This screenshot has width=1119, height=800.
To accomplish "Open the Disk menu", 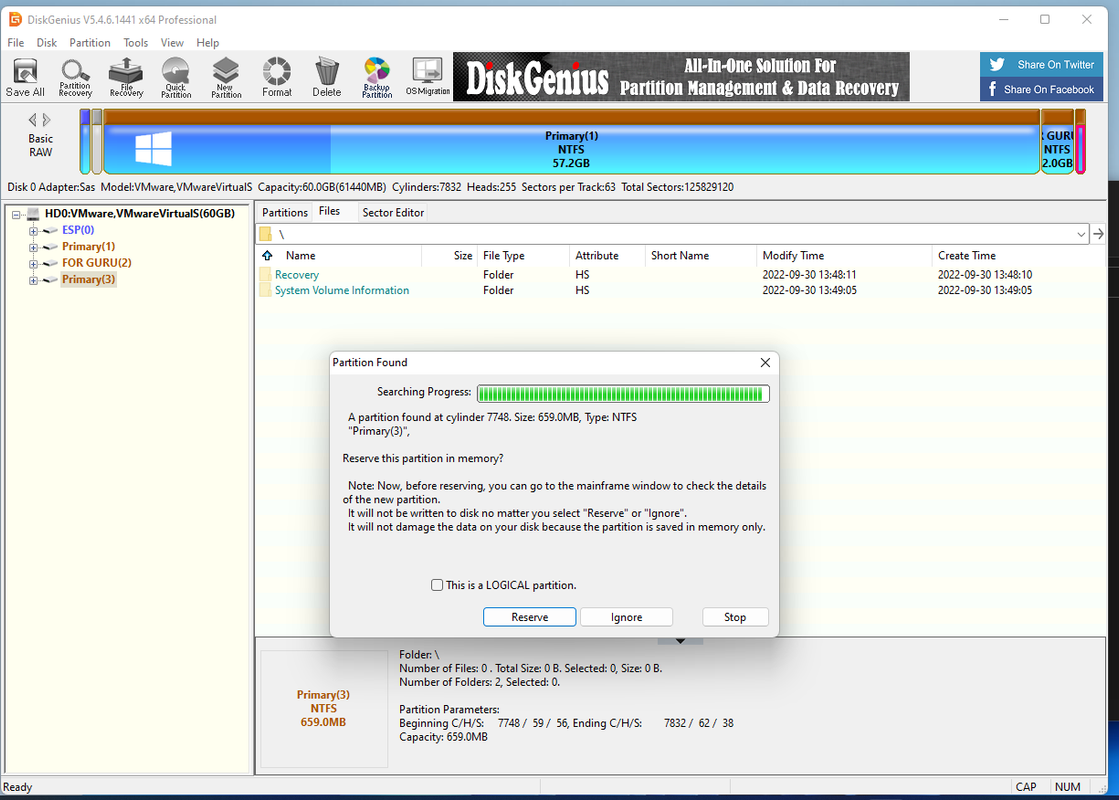I will point(46,43).
